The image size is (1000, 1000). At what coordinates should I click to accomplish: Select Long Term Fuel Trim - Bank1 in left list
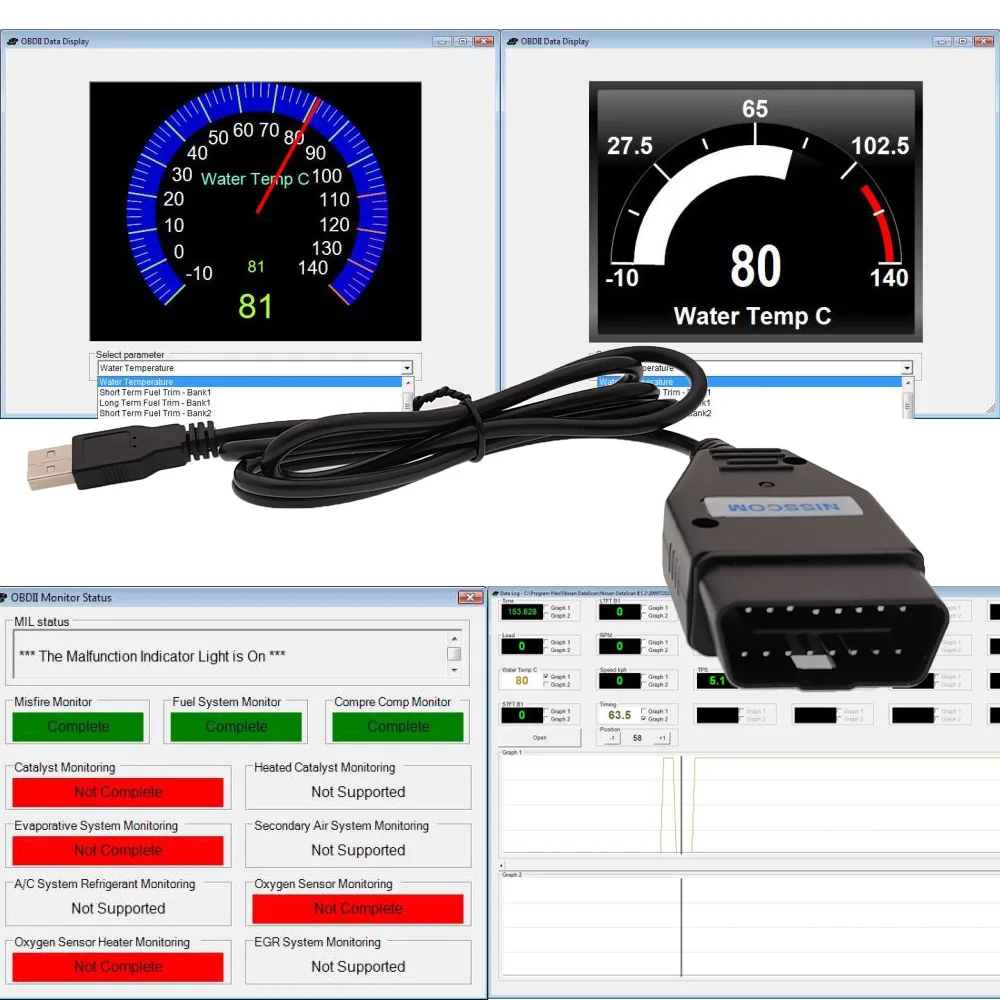[x=155, y=403]
